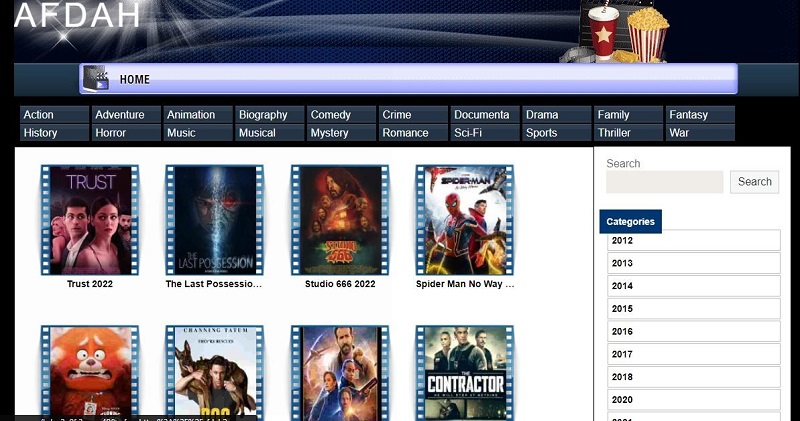
Task: Choose the 2016 category
Action: pyautogui.click(x=693, y=331)
